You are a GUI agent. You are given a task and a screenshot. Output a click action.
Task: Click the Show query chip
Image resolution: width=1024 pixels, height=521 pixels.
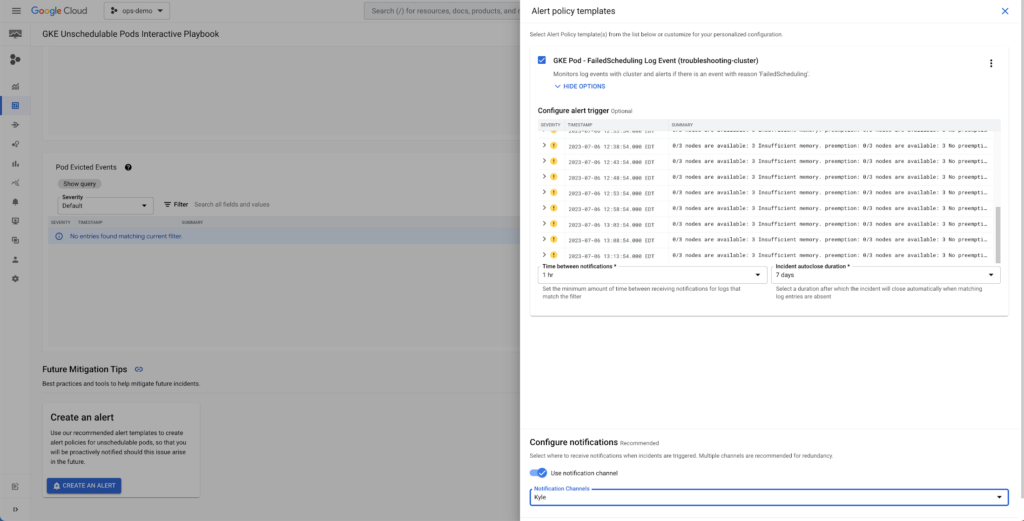coord(80,184)
